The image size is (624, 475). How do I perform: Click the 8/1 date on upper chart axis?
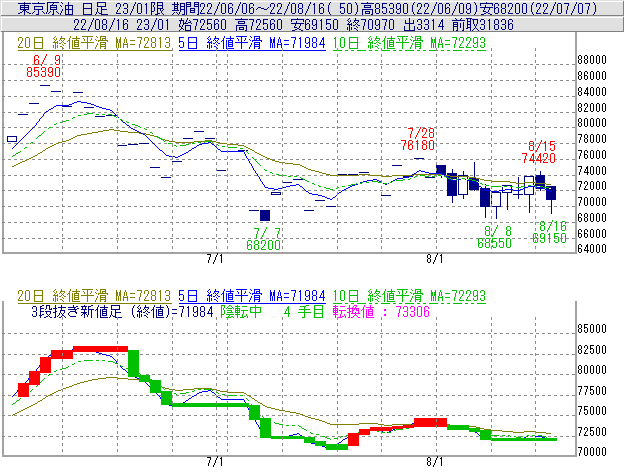pyautogui.click(x=435, y=259)
